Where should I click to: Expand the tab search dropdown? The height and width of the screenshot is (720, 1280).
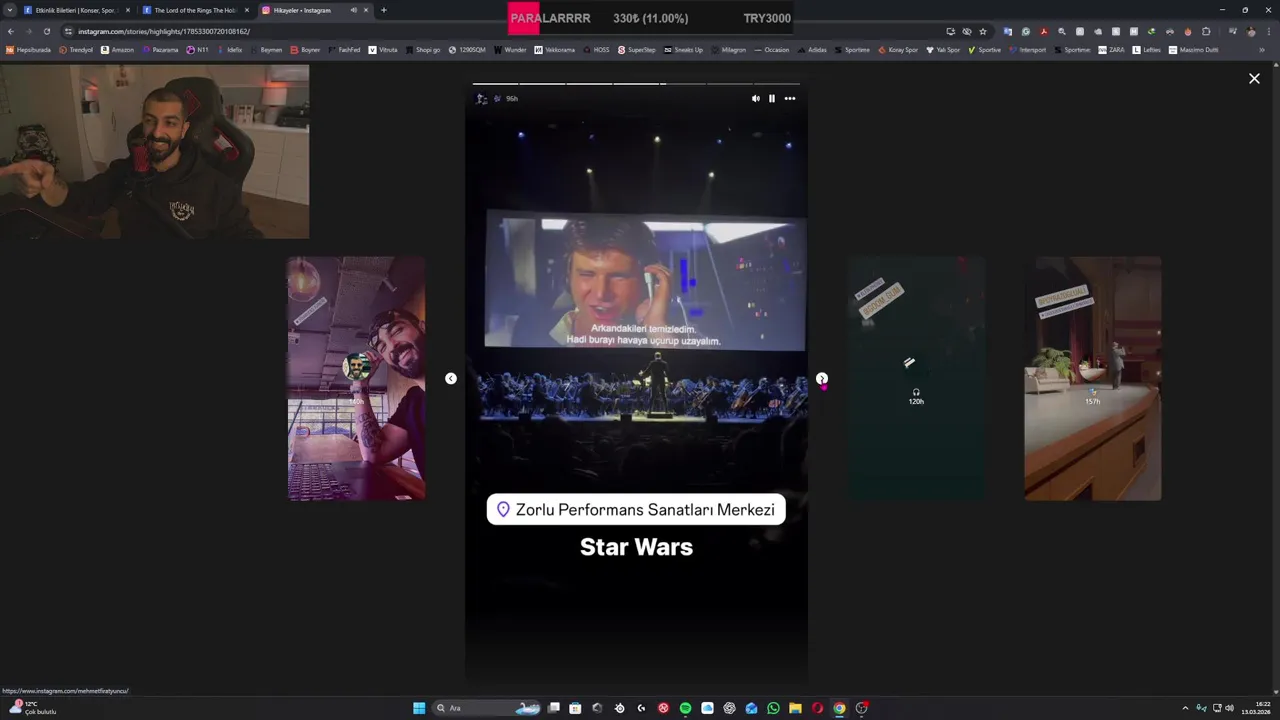(10, 10)
